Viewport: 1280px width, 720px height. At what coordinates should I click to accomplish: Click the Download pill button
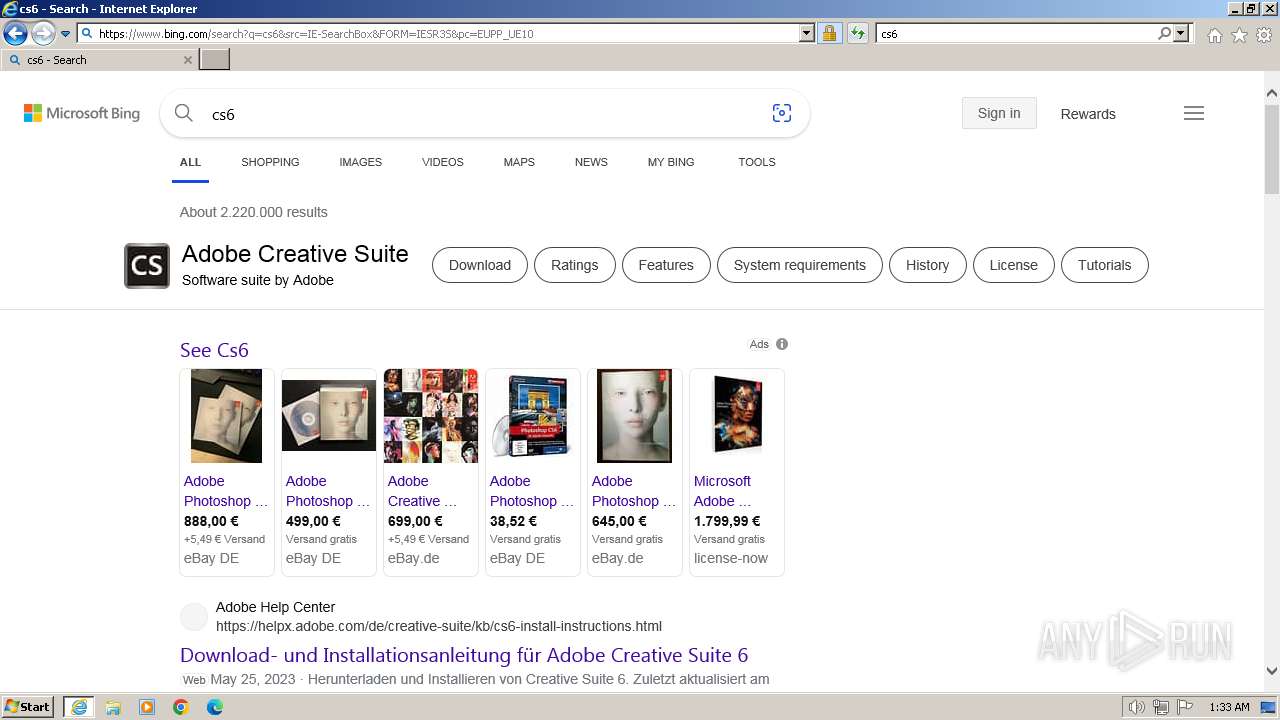point(480,265)
